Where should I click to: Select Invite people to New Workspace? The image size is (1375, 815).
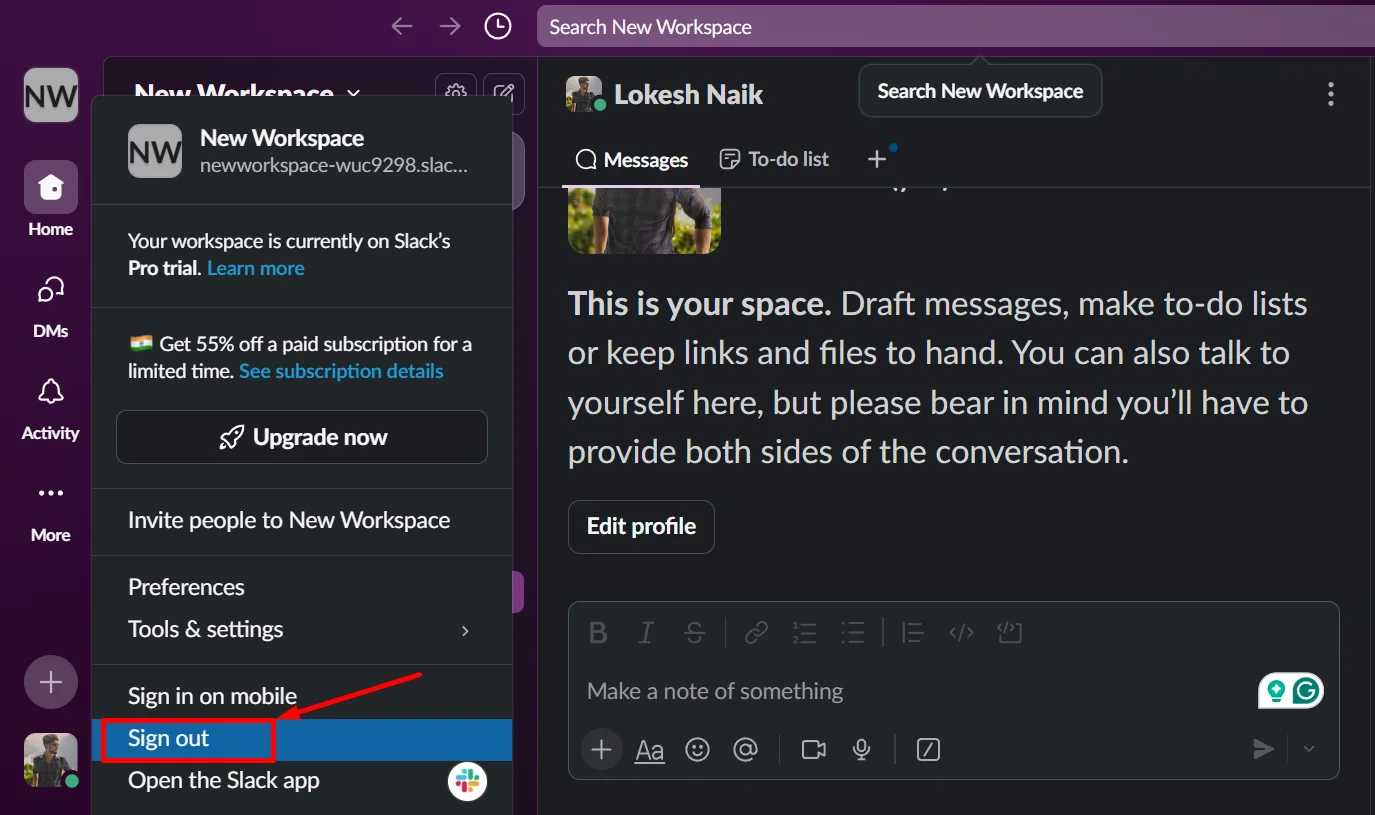pos(302,520)
